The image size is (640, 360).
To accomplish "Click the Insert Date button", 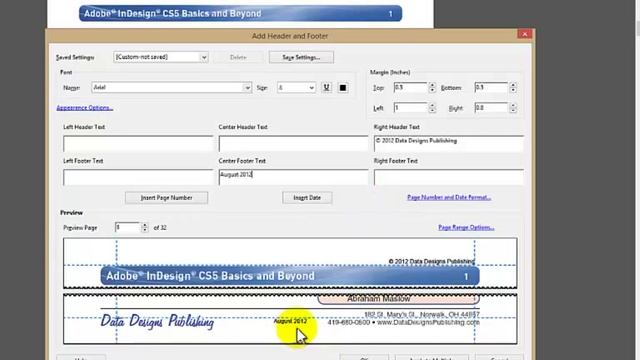I will [307, 198].
